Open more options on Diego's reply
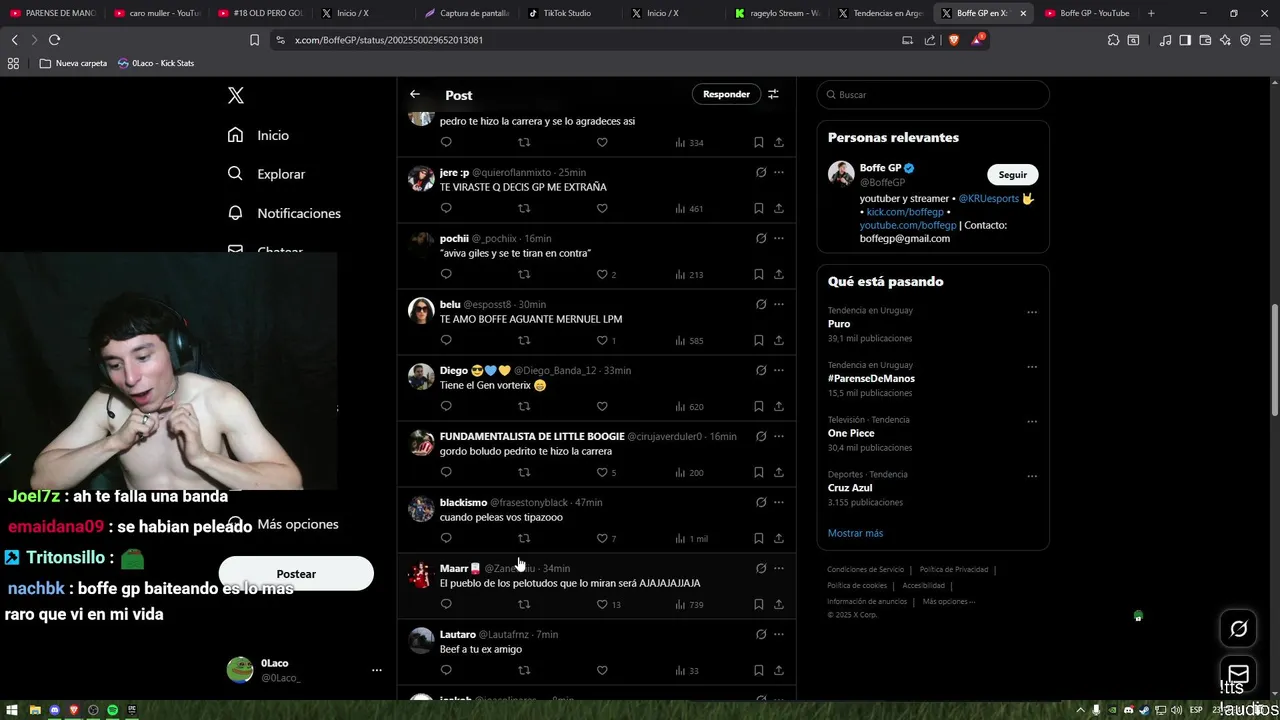Screen dimensions: 1280x720 [x=779, y=370]
